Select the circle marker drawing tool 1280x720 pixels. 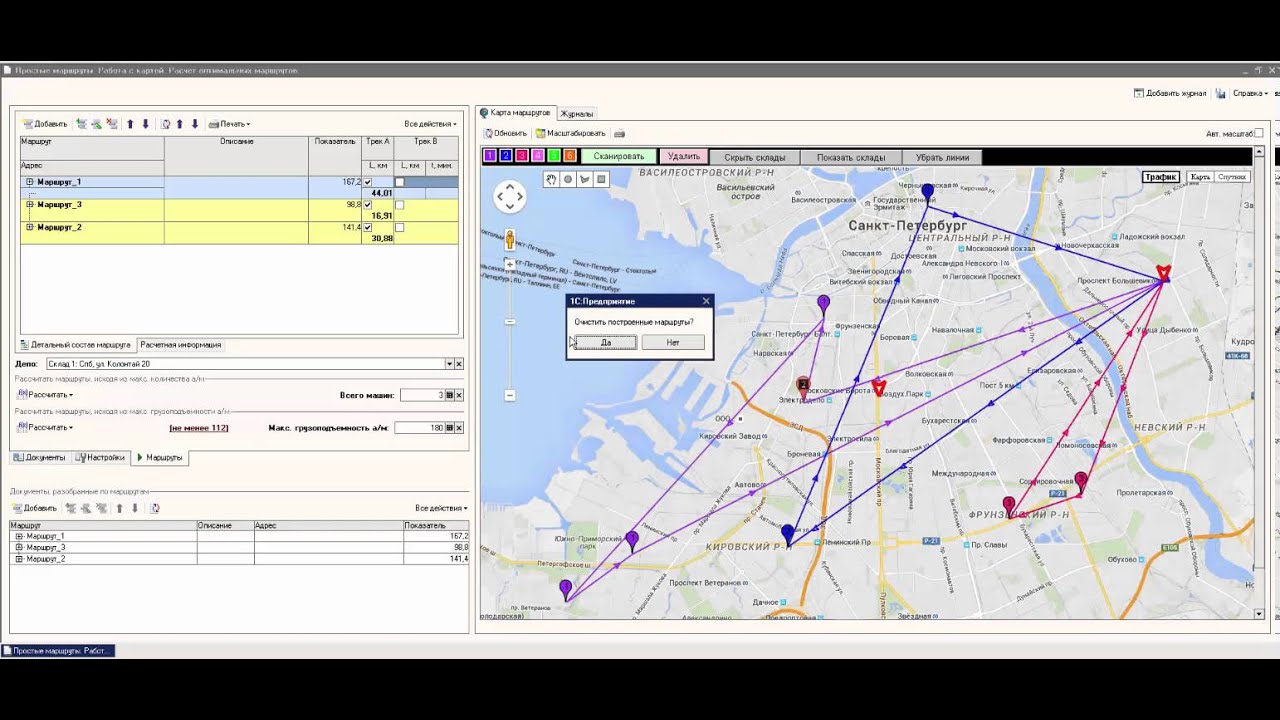[x=568, y=179]
